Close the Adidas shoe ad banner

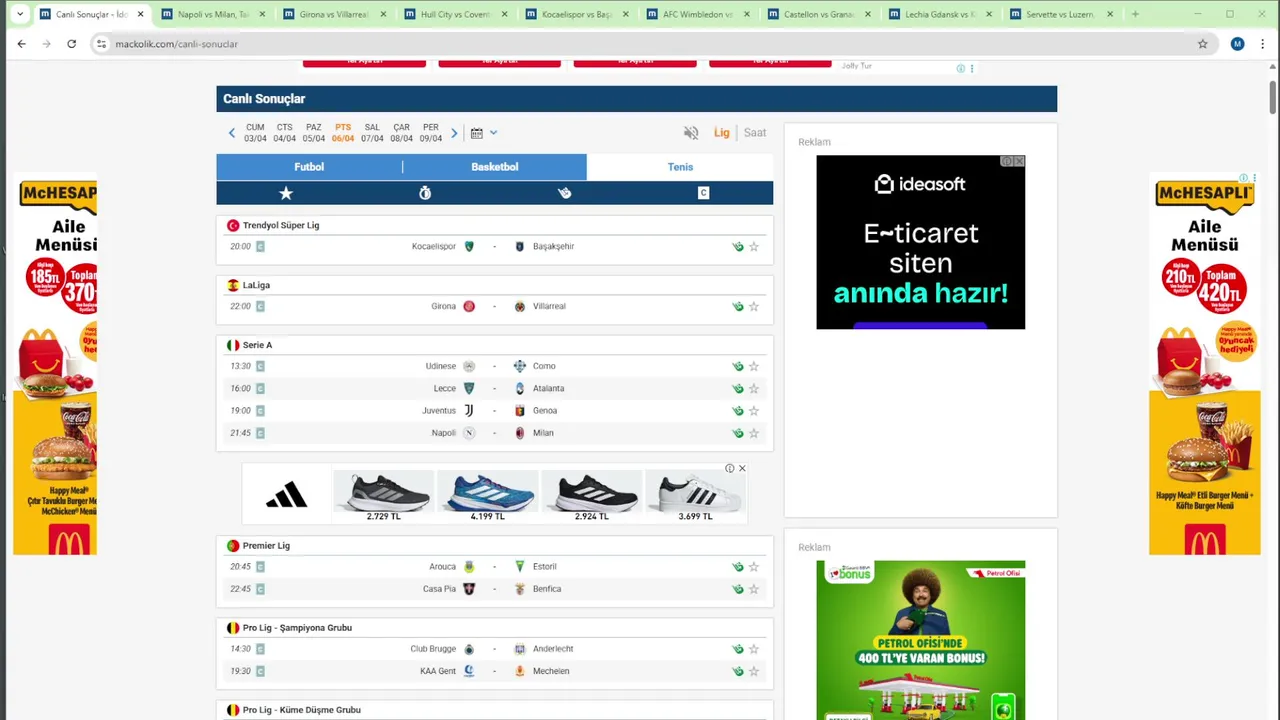[742, 469]
